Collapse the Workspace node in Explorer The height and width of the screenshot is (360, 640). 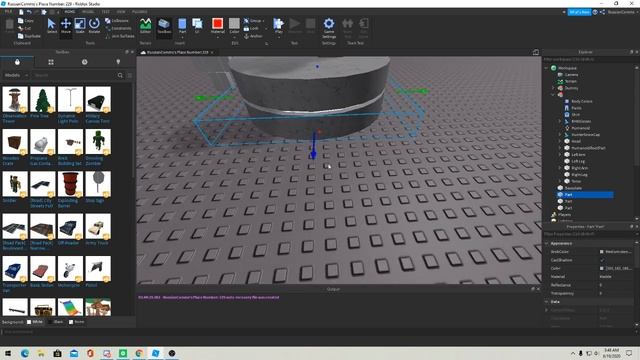(547, 68)
